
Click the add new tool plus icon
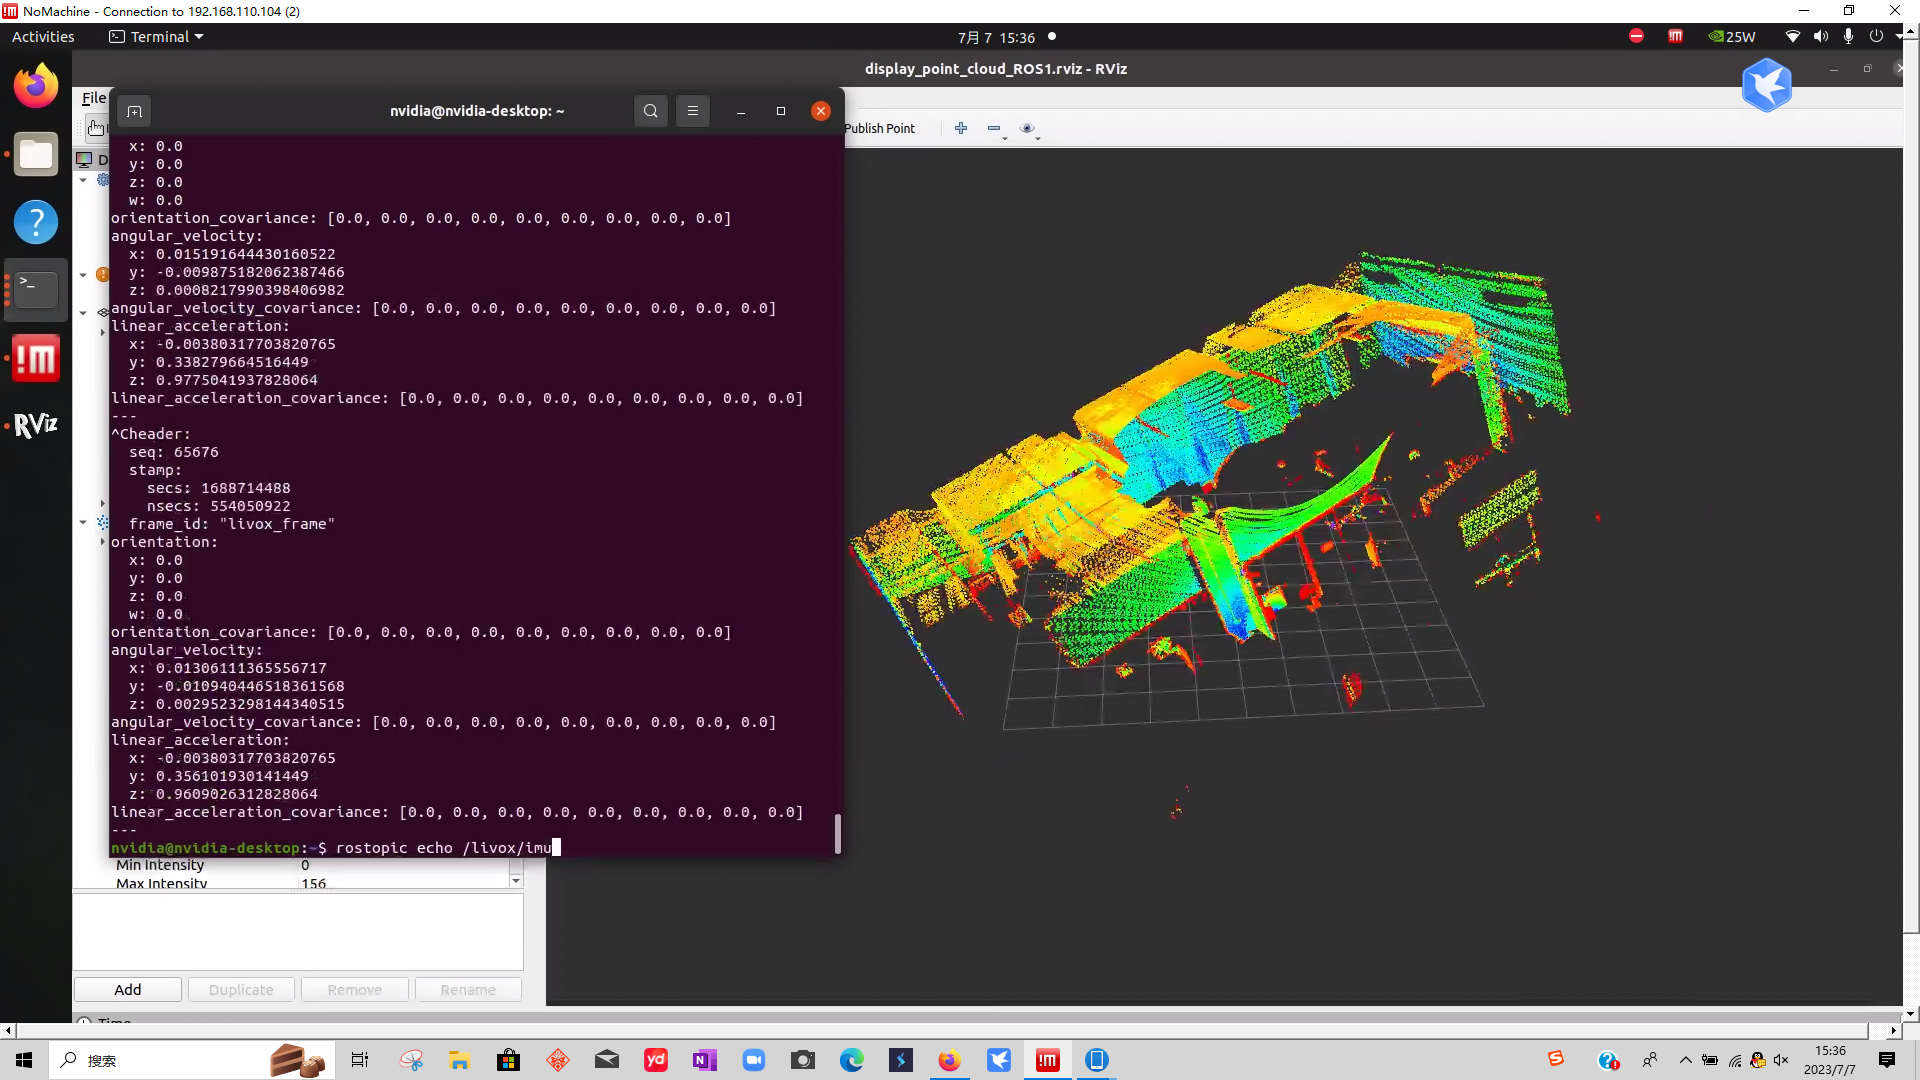coord(960,128)
